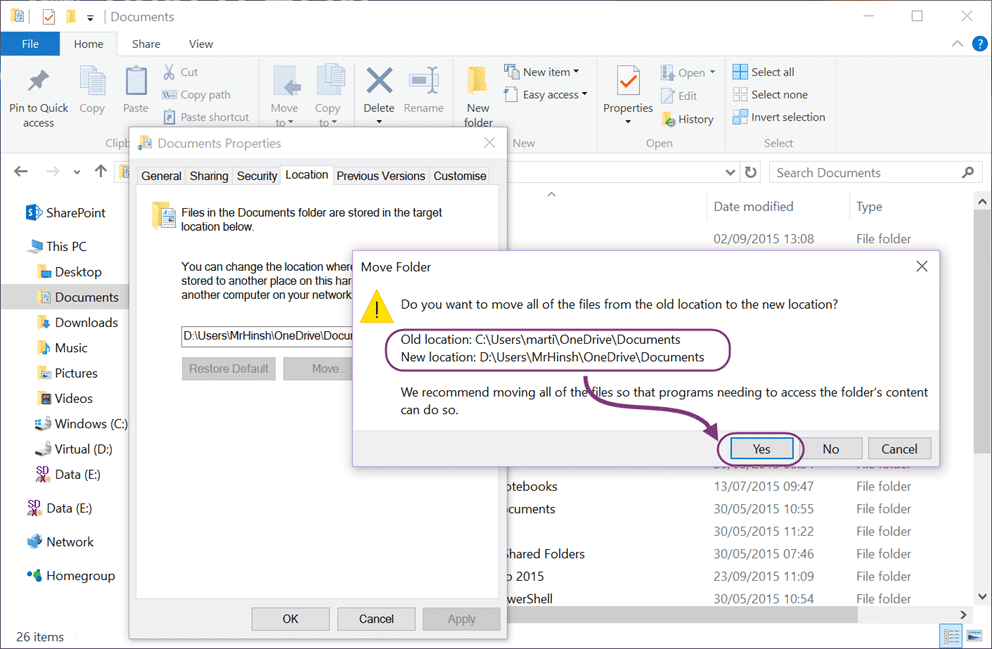Select Virtual (D:) in navigation pane
The height and width of the screenshot is (649, 992).
75,449
